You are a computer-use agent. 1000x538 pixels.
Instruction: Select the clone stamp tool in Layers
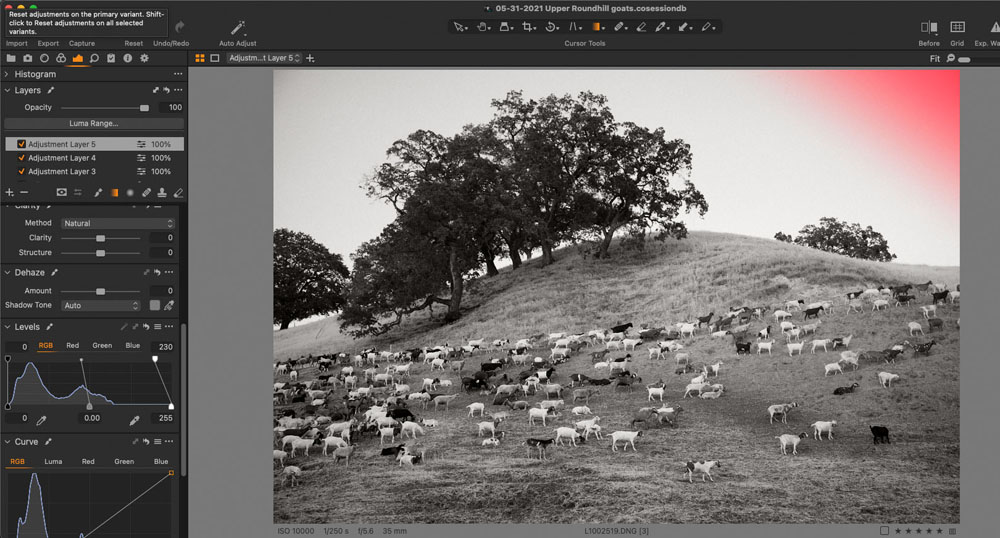(x=162, y=193)
